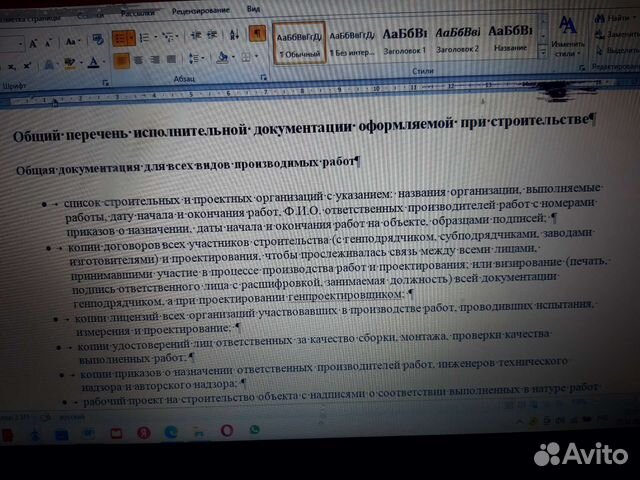640x480 pixels.
Task: Click the Shrink Font button
Action: point(48,42)
